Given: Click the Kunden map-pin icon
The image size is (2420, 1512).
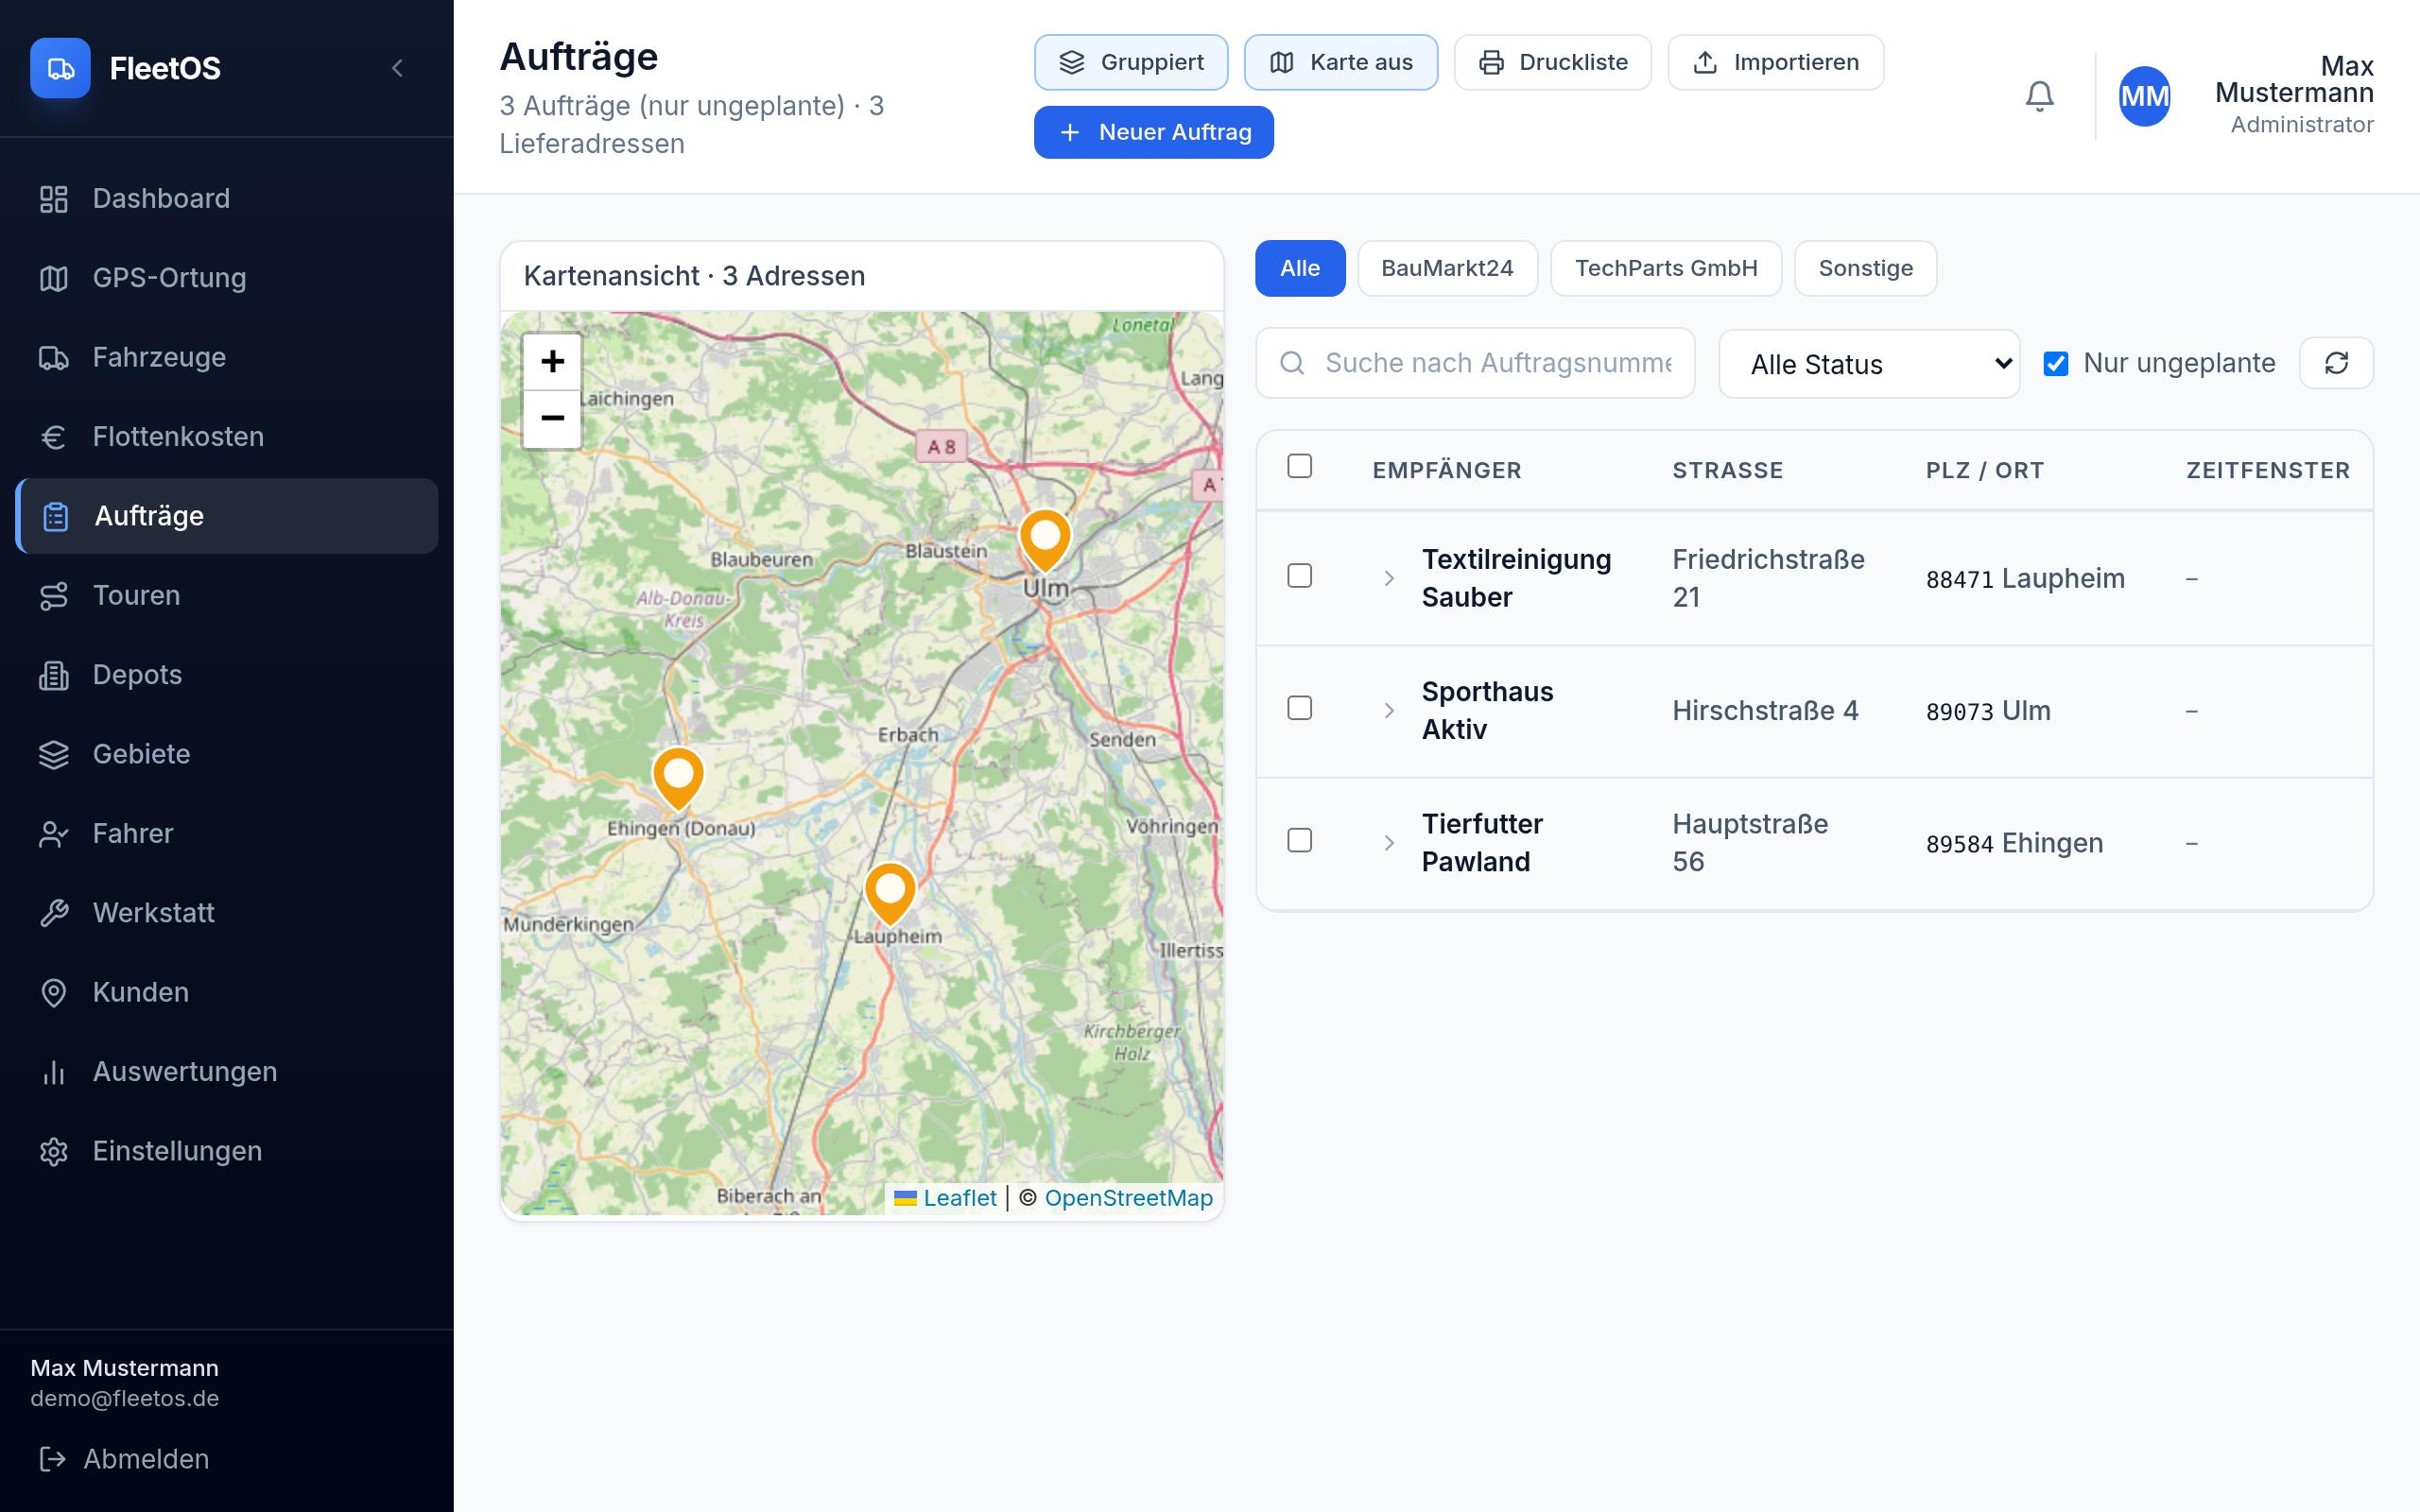Looking at the screenshot, I should pos(54,992).
